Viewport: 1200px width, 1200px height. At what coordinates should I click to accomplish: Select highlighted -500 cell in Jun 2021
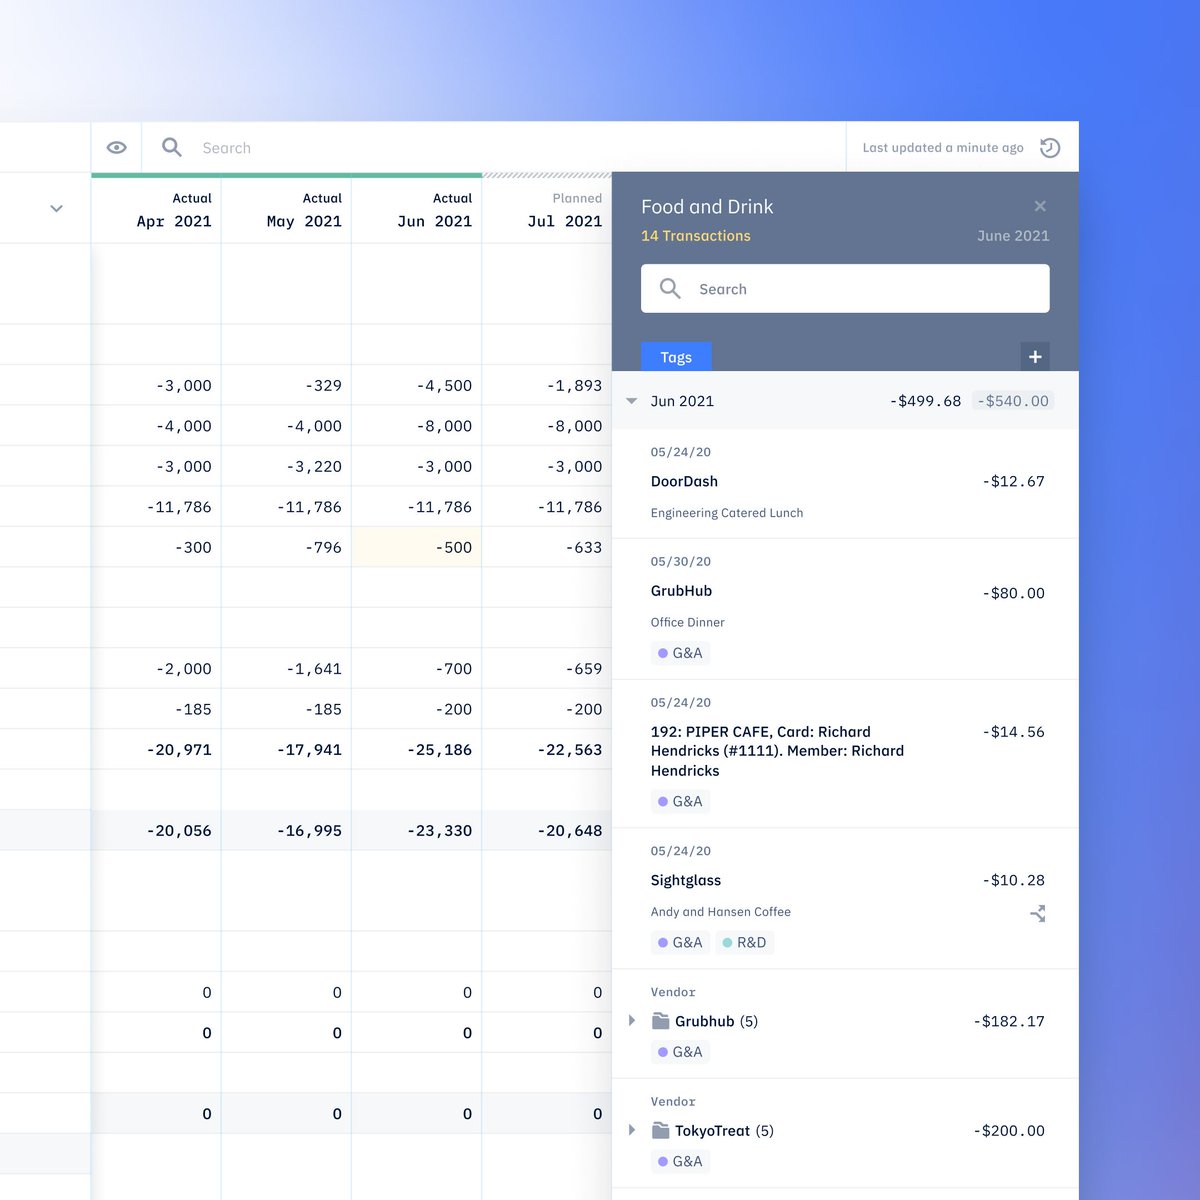[x=417, y=547]
